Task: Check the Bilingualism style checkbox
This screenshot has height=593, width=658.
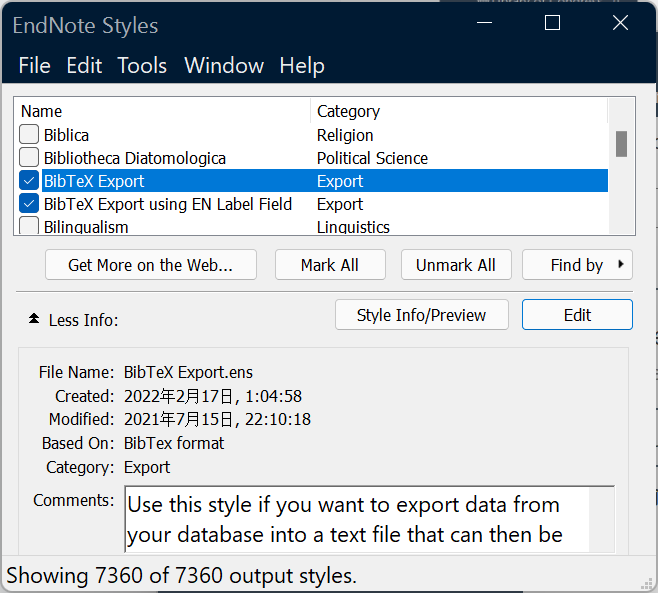Action: [x=29, y=226]
